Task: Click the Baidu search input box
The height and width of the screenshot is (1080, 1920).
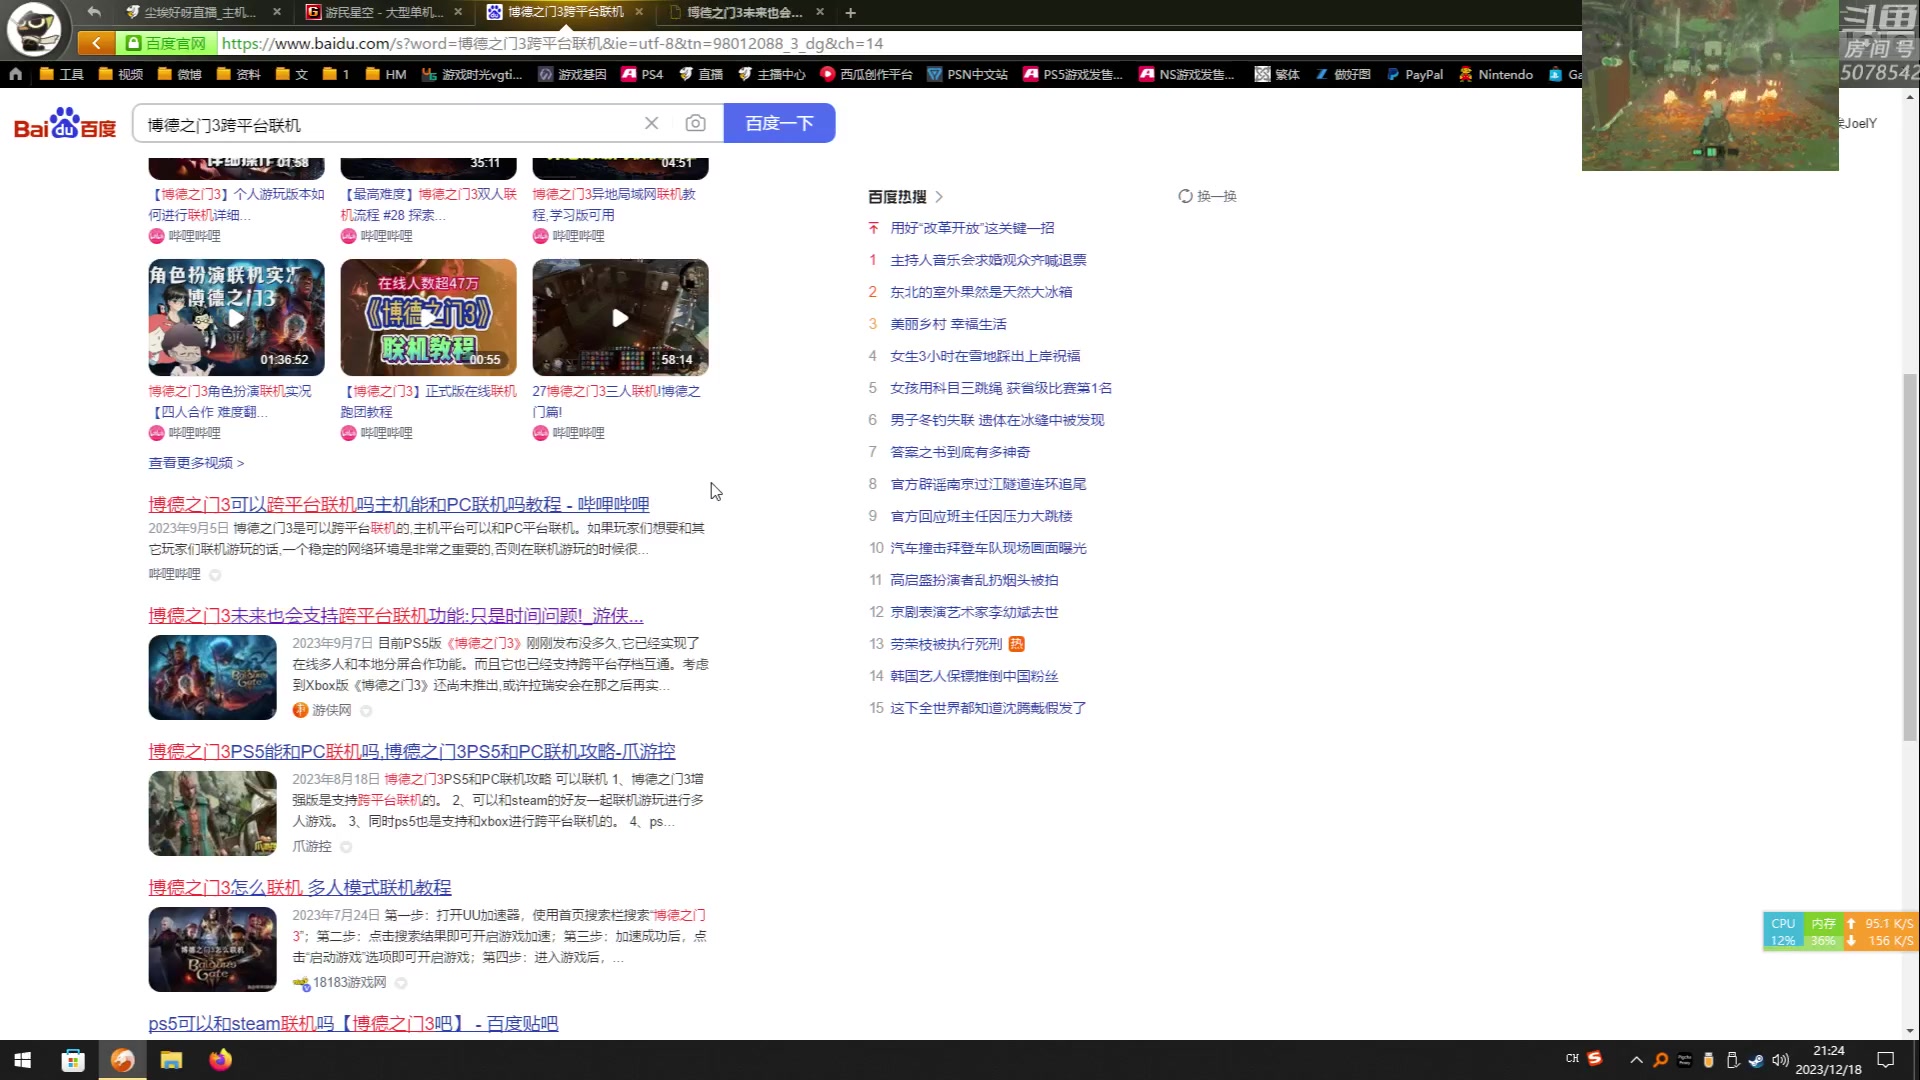Action: tap(390, 124)
